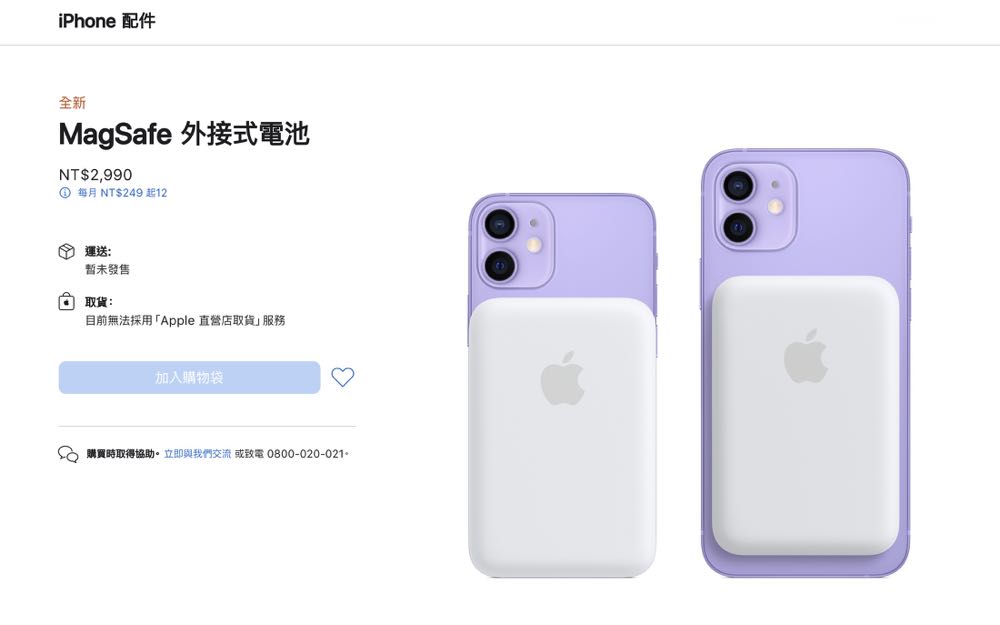Open the iPhone 配件 header section

click(x=107, y=21)
